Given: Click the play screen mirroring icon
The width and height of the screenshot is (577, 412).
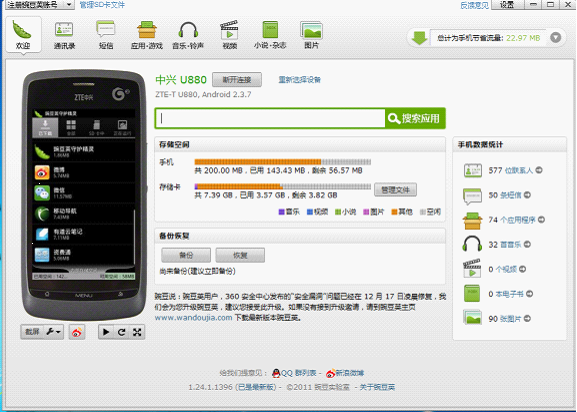Looking at the screenshot, I should click(106, 332).
